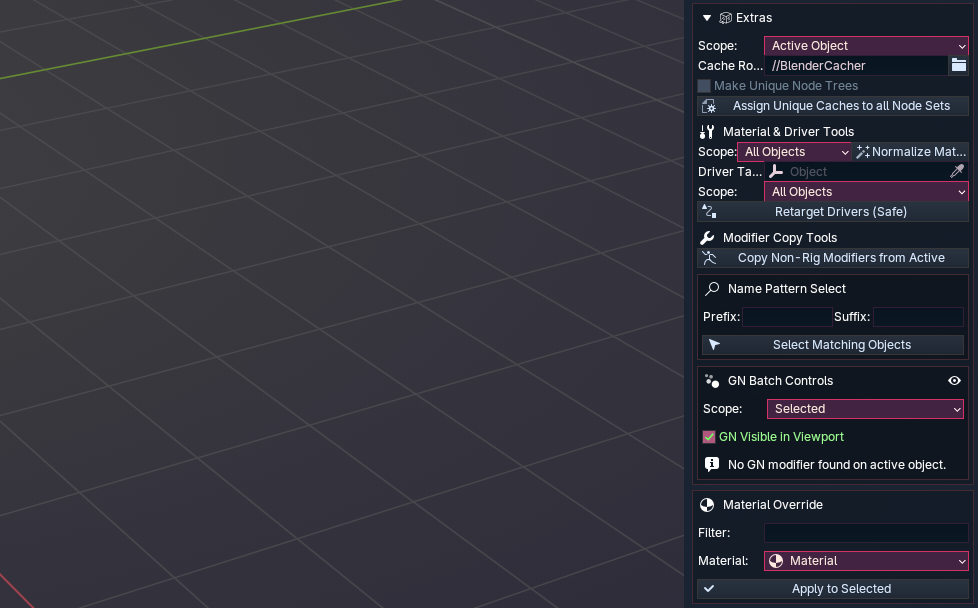The height and width of the screenshot is (608, 978).
Task: Uncheck GN Visible in Viewport
Action: tap(709, 437)
